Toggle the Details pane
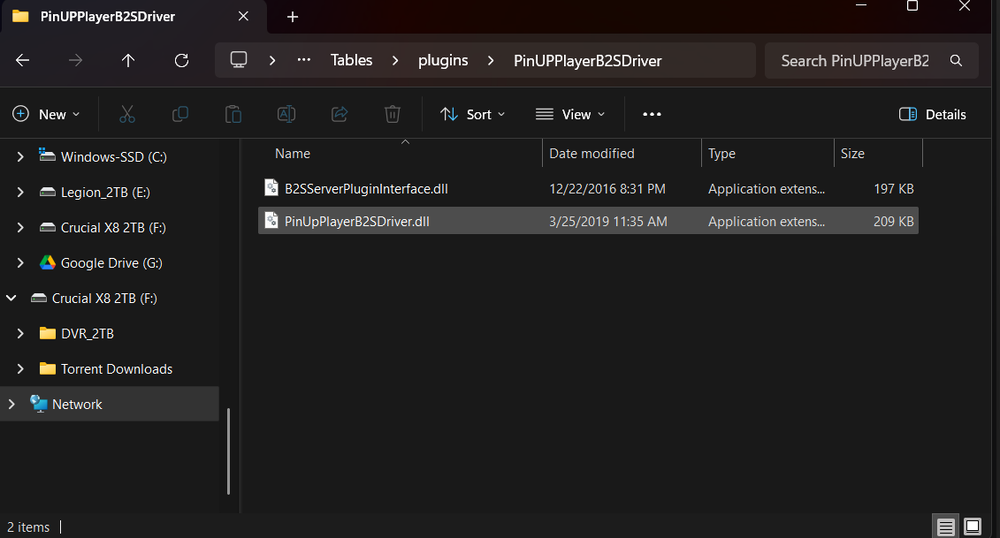The image size is (1000, 538). click(932, 114)
